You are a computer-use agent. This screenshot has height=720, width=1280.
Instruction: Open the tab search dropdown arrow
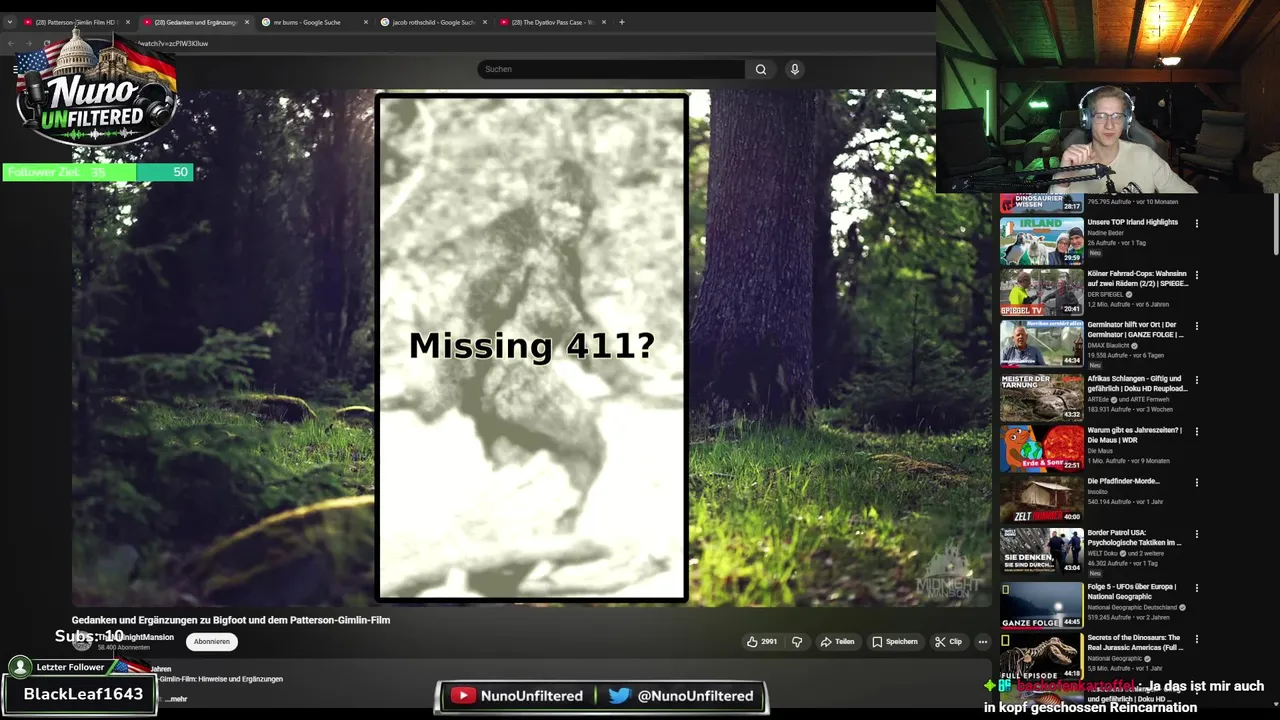point(10,22)
